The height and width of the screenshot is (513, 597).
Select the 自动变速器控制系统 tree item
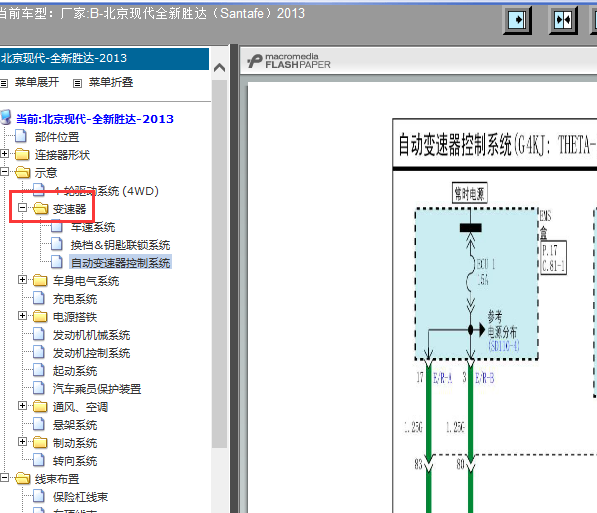pyautogui.click(x=120, y=263)
